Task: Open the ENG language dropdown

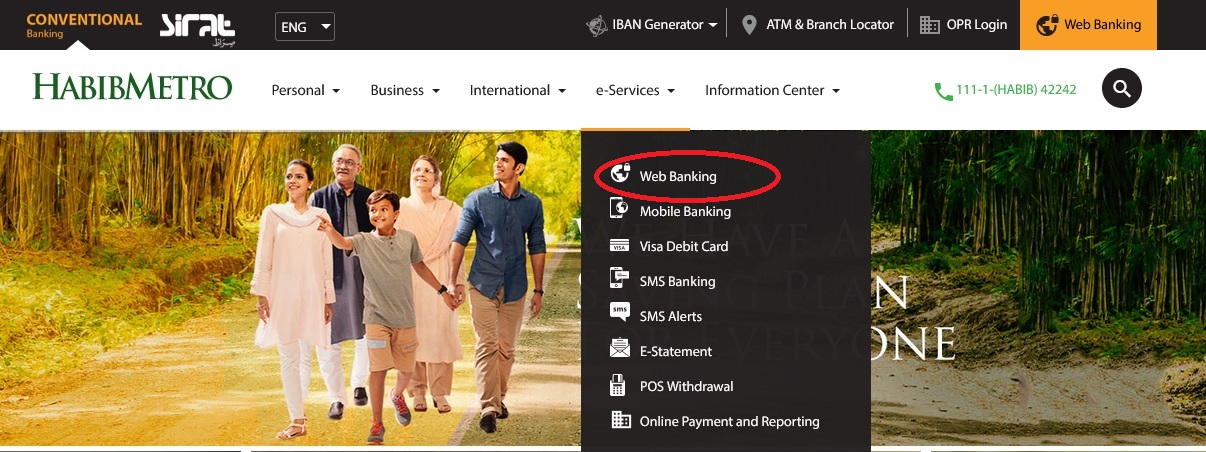Action: (x=304, y=27)
